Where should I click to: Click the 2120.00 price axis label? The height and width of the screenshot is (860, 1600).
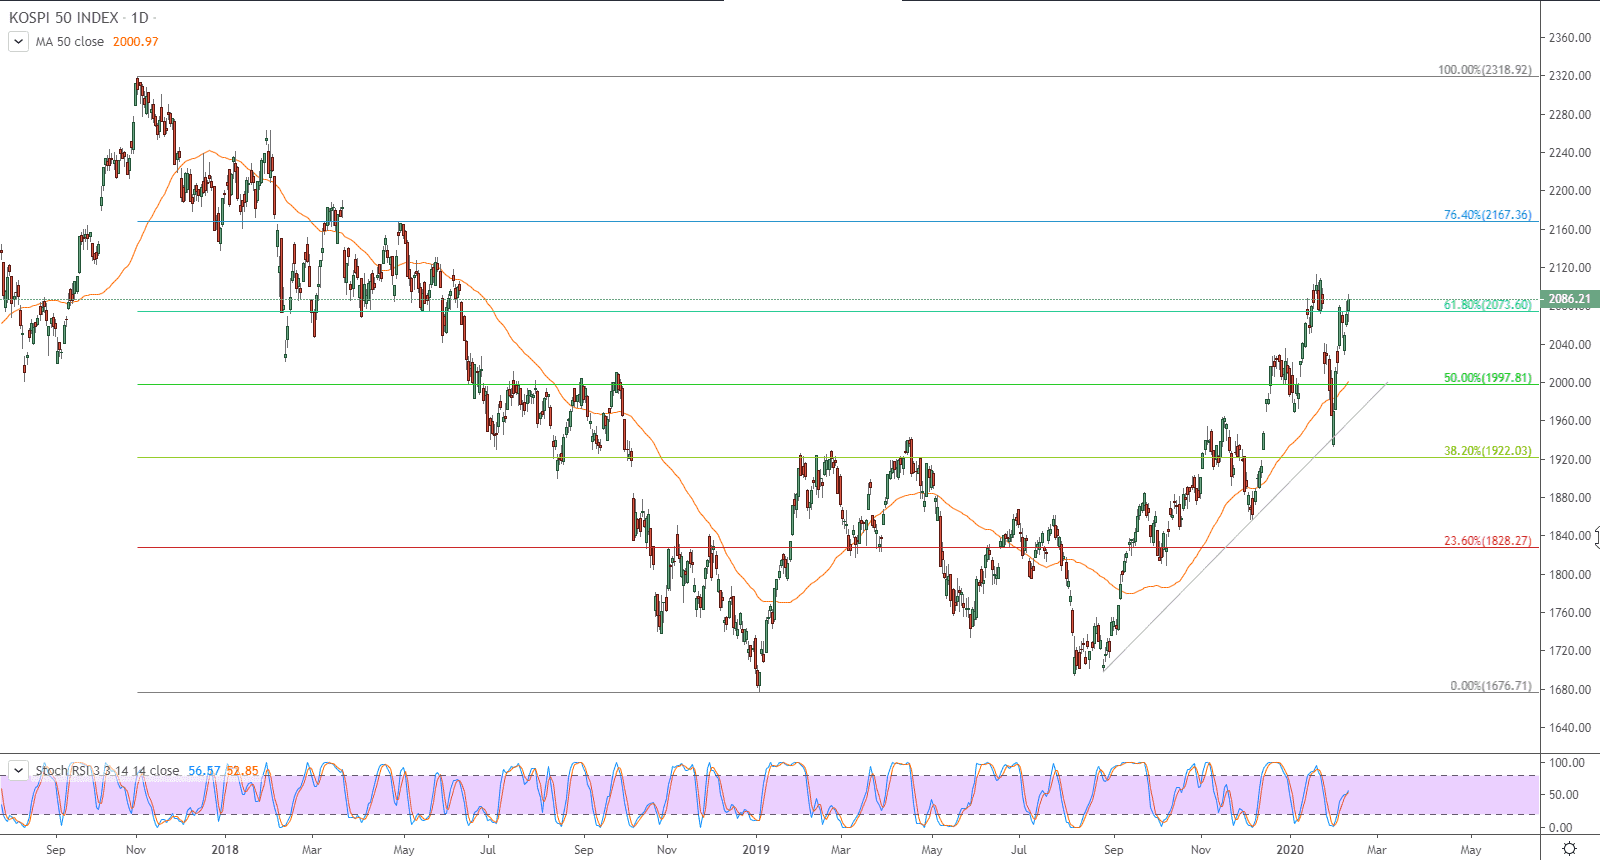click(1569, 268)
